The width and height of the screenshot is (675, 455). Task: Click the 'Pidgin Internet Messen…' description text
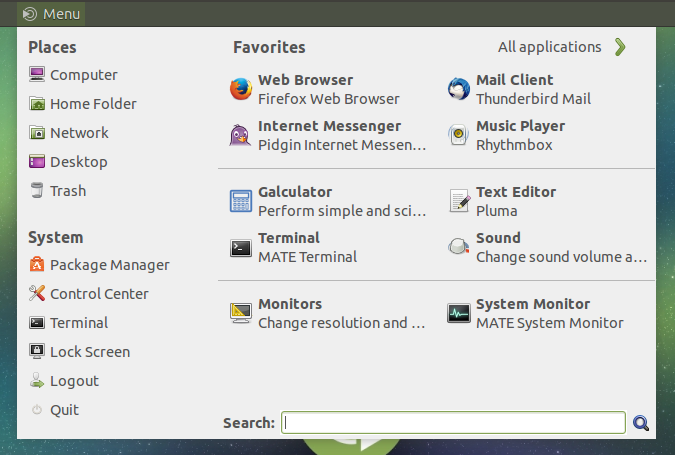point(342,145)
